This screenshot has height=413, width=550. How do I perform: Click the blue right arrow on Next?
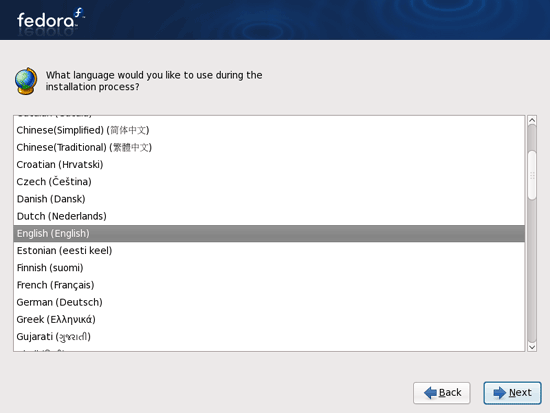(x=499, y=393)
